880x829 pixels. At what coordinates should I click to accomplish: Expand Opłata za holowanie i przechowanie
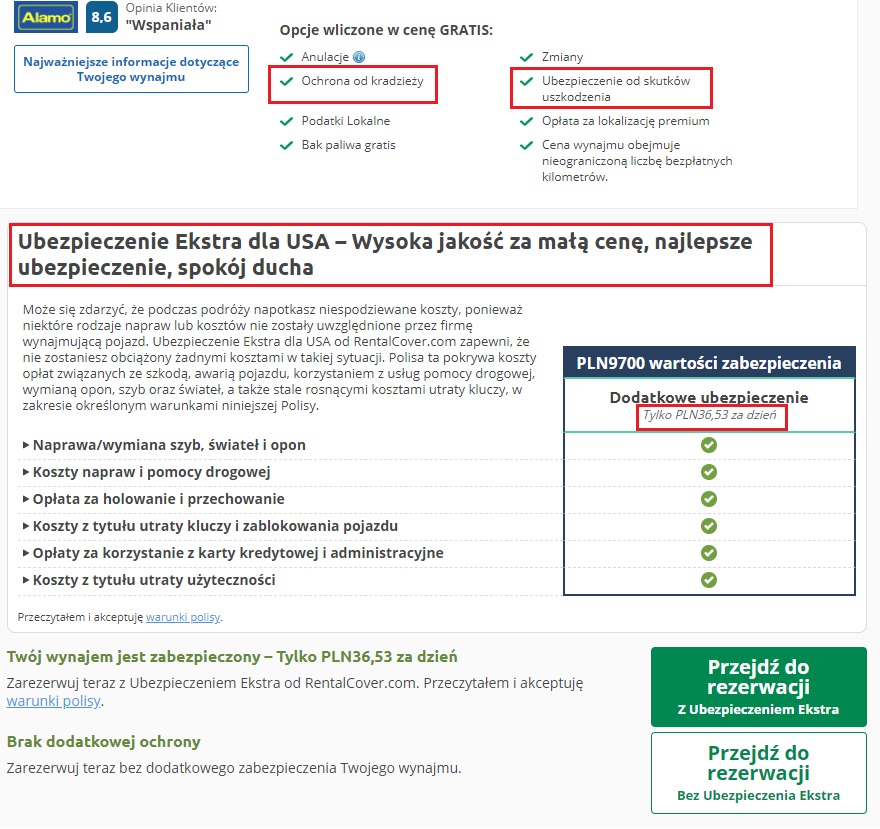153,499
